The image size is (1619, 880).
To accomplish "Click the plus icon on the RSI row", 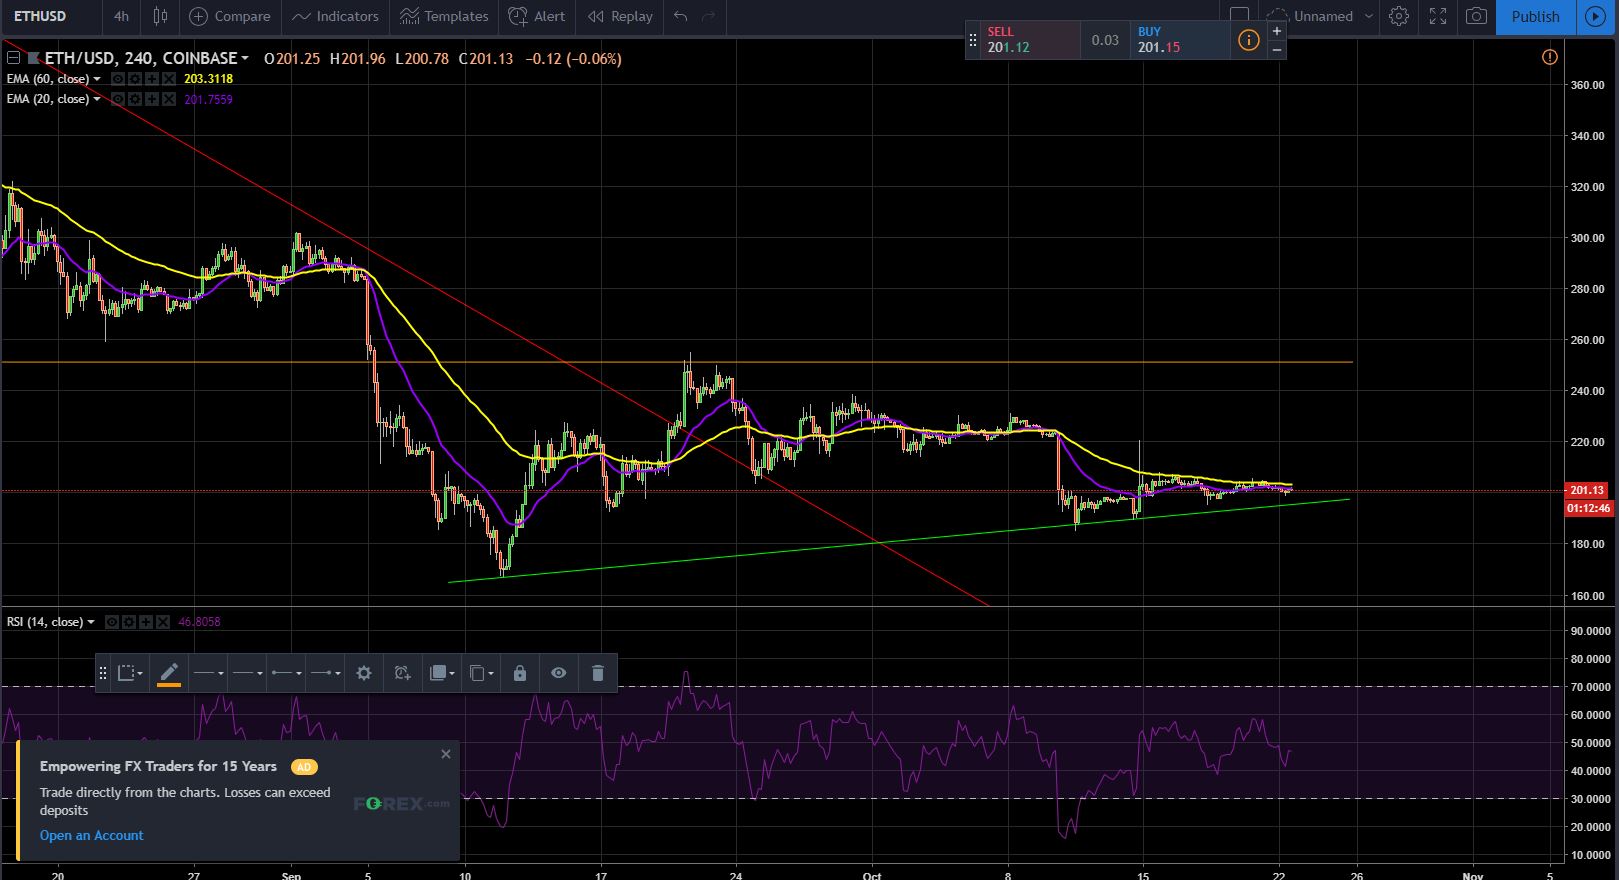I will [x=146, y=622].
